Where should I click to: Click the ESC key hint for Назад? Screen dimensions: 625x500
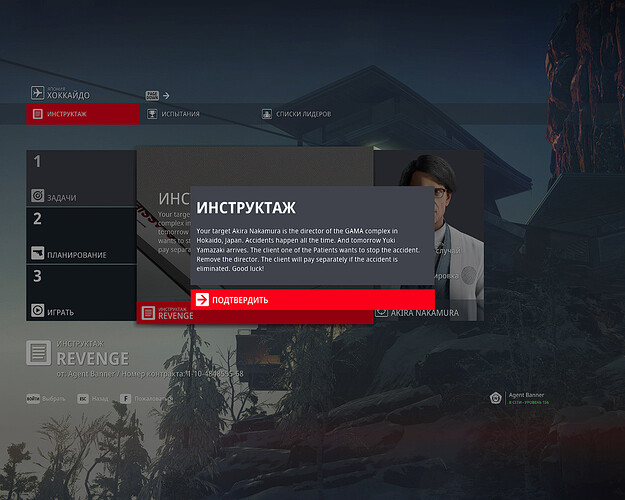point(83,399)
